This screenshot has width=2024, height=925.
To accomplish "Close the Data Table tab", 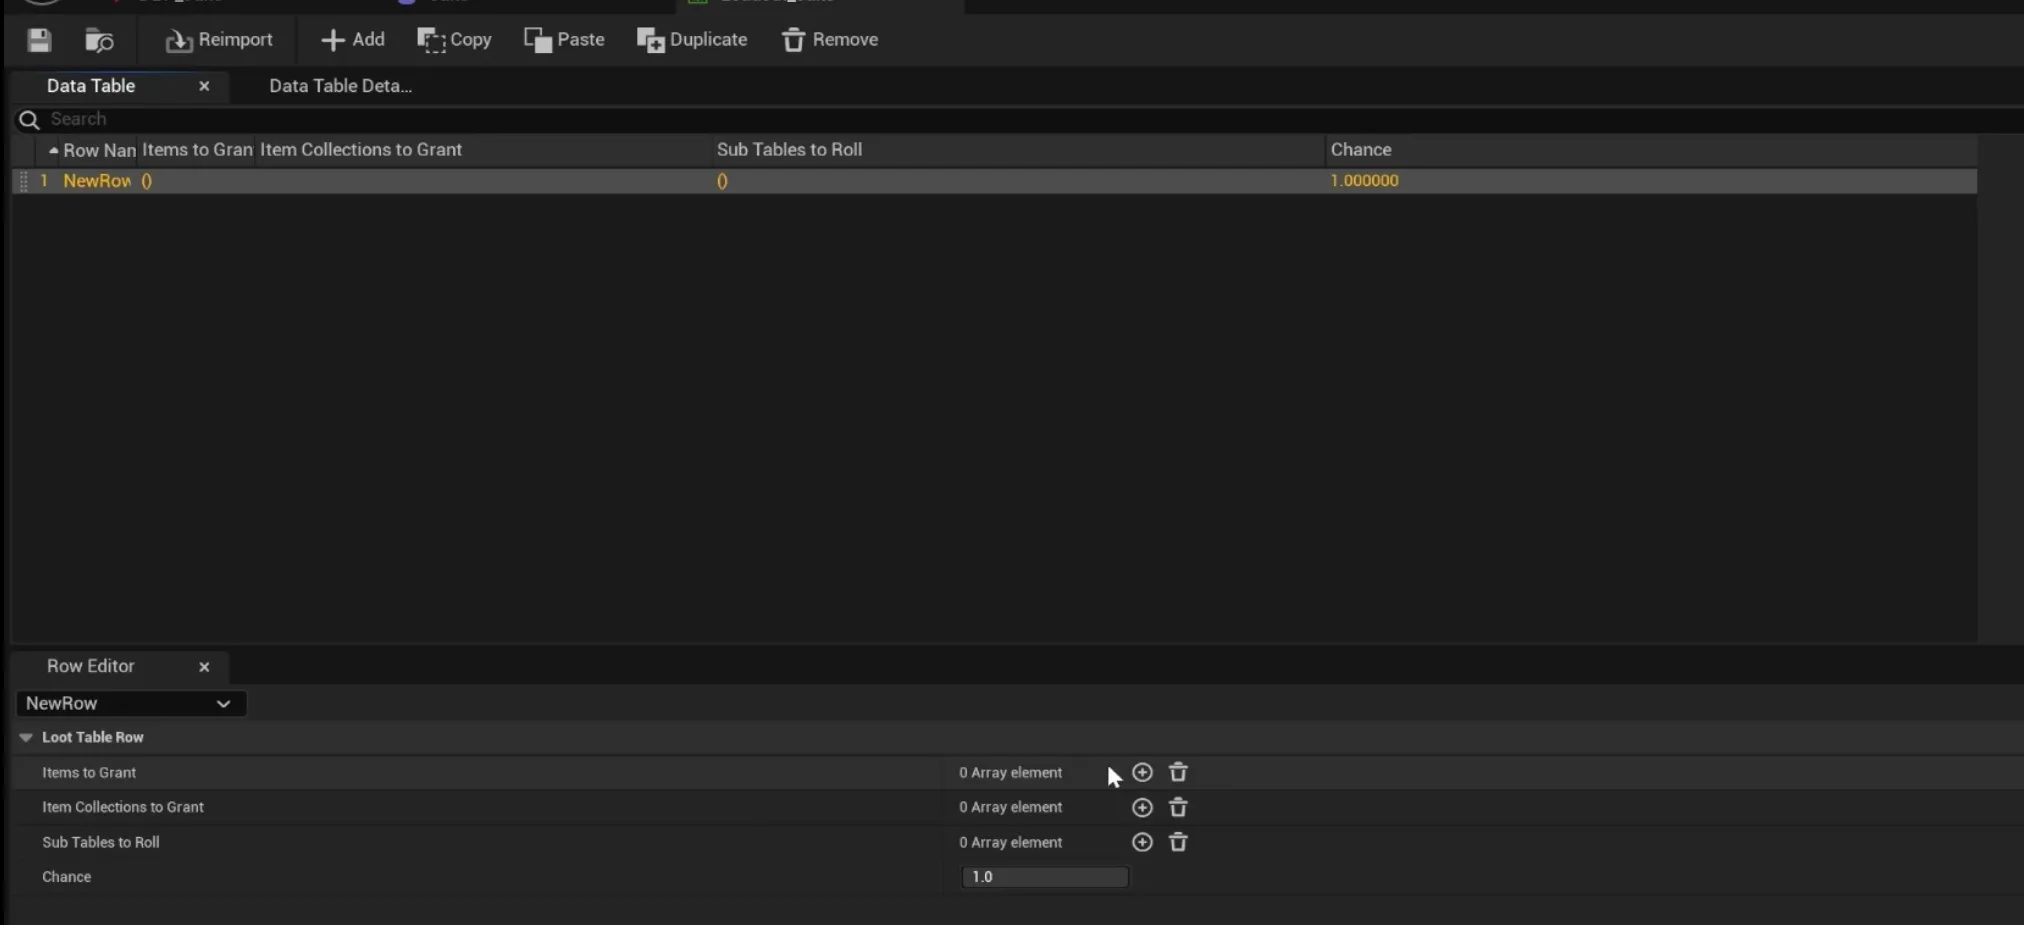I will (x=204, y=86).
